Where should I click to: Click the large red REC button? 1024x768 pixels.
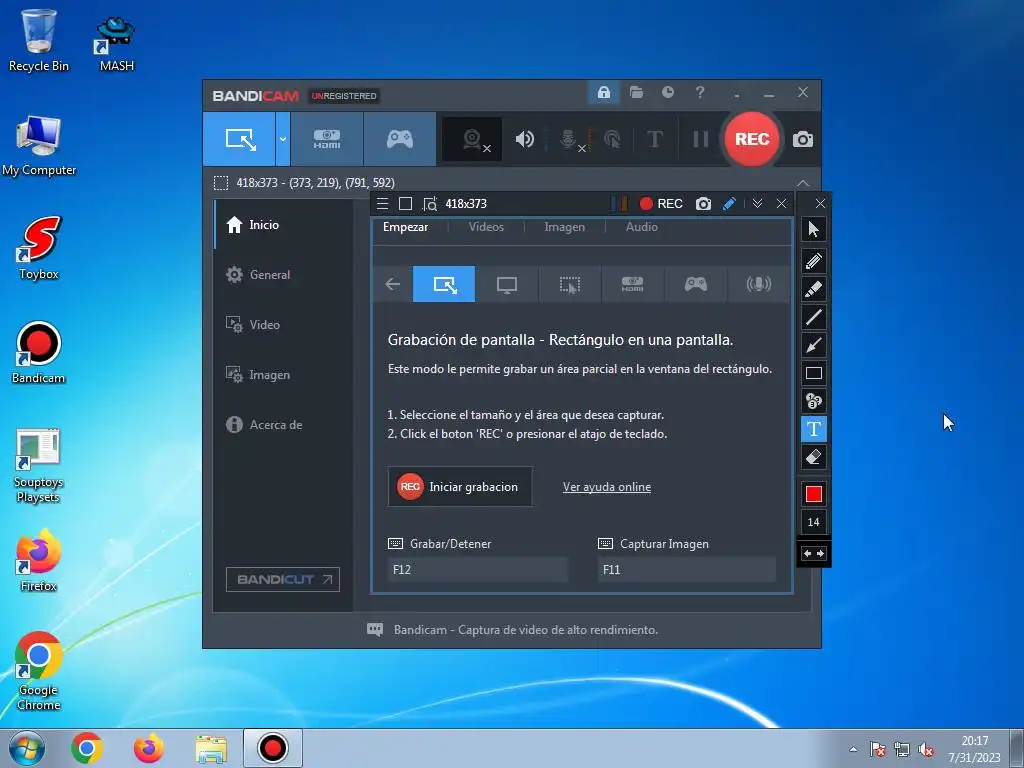coord(752,139)
